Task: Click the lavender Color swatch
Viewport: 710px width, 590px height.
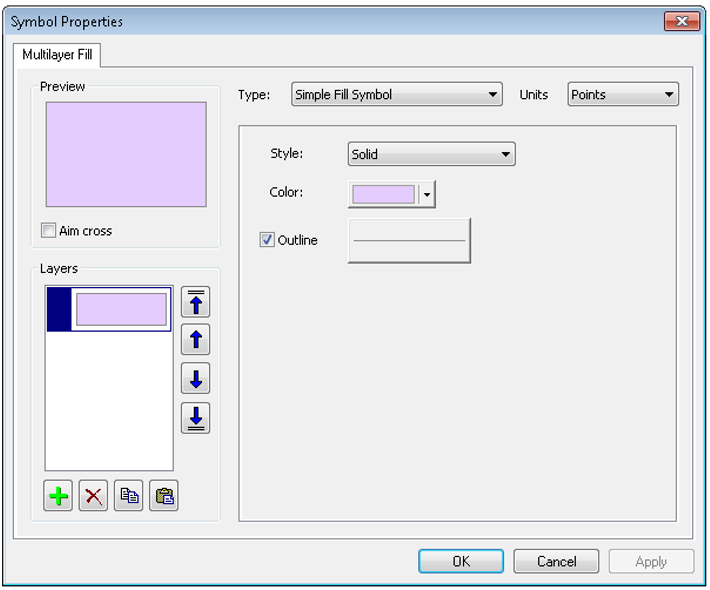Action: pos(383,194)
